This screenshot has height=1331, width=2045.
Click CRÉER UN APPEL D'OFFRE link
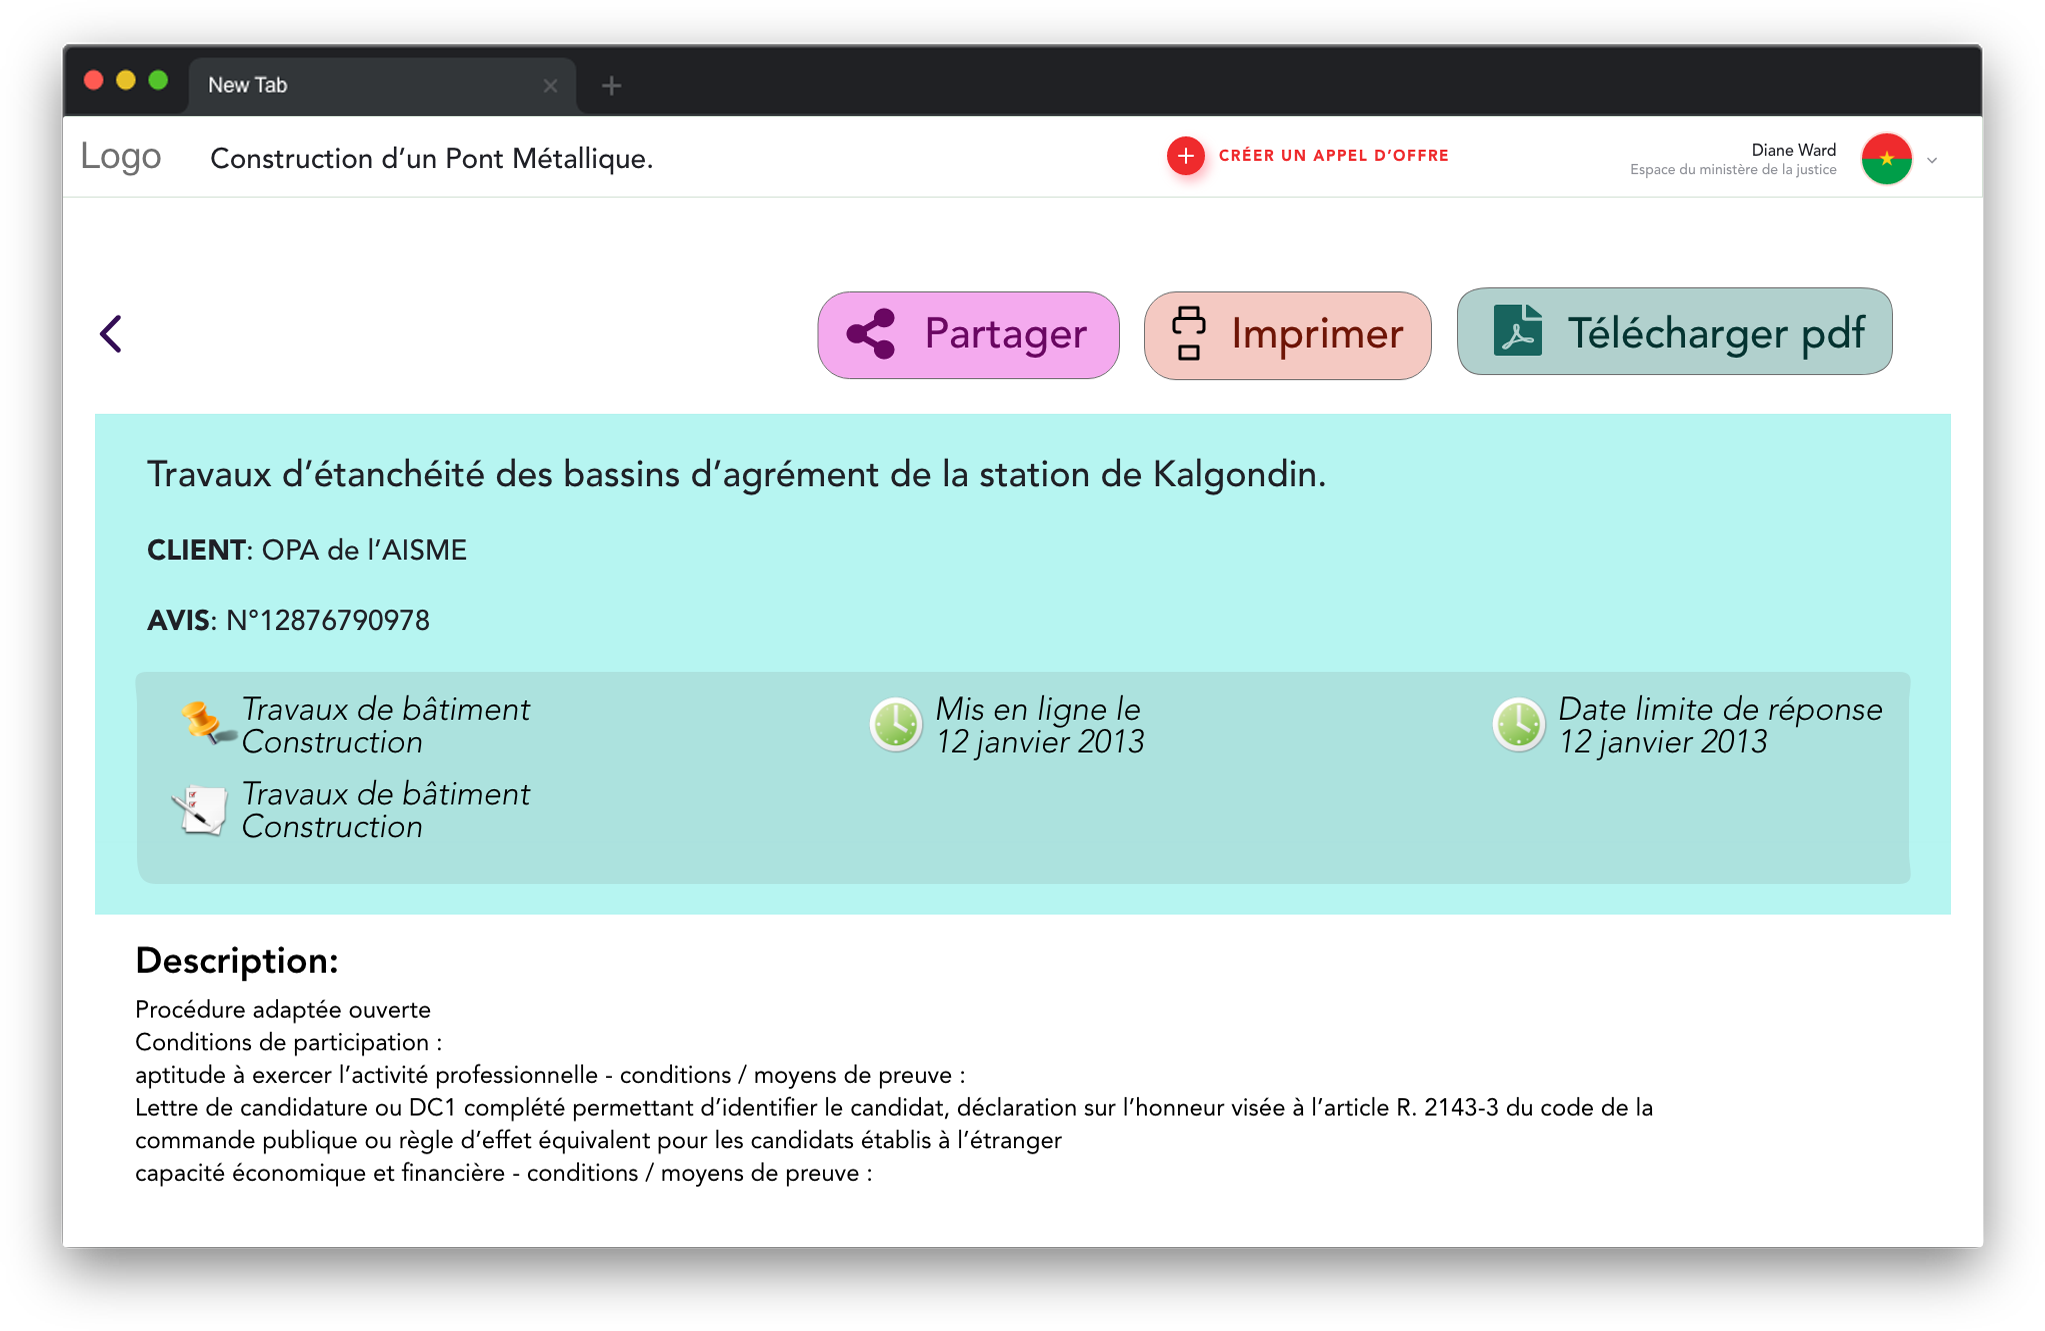1332,156
